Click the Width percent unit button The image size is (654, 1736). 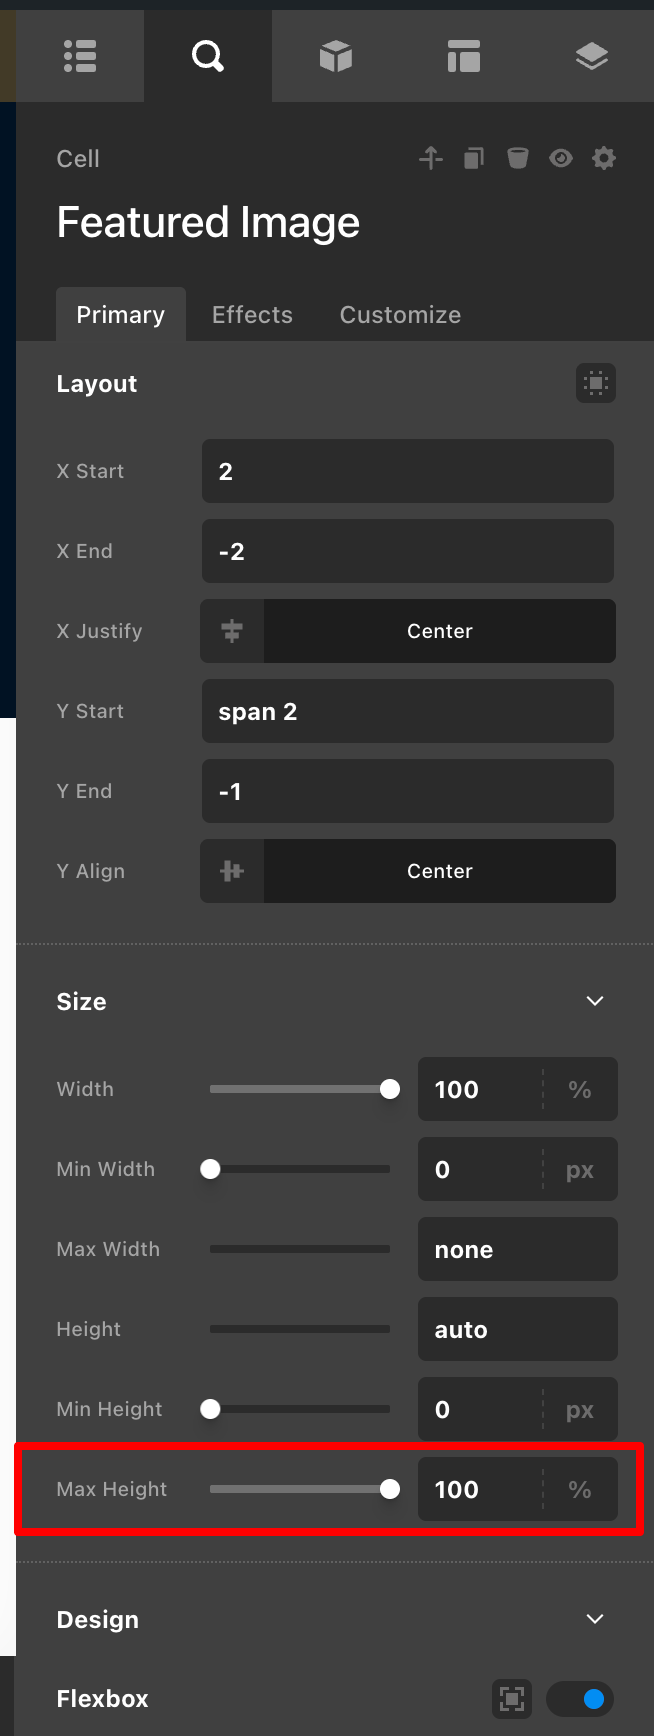pyautogui.click(x=580, y=1090)
